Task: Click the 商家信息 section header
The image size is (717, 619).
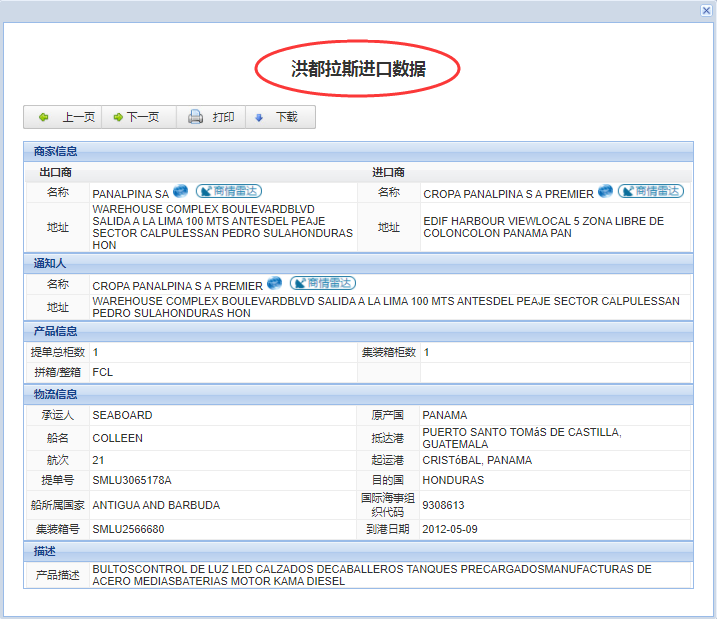Action: (x=56, y=152)
